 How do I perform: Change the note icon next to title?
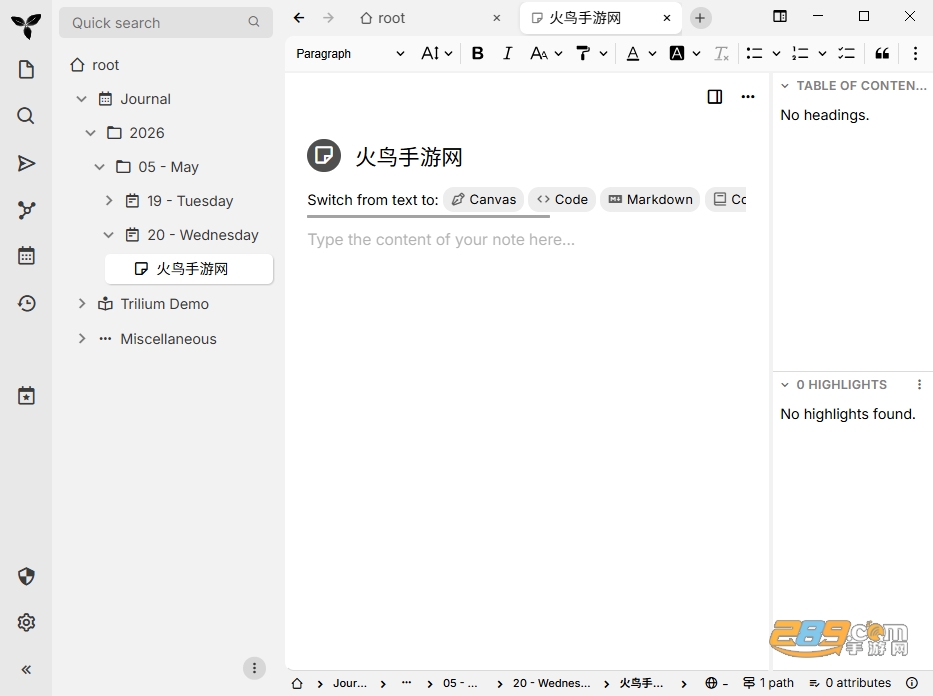pyautogui.click(x=324, y=156)
